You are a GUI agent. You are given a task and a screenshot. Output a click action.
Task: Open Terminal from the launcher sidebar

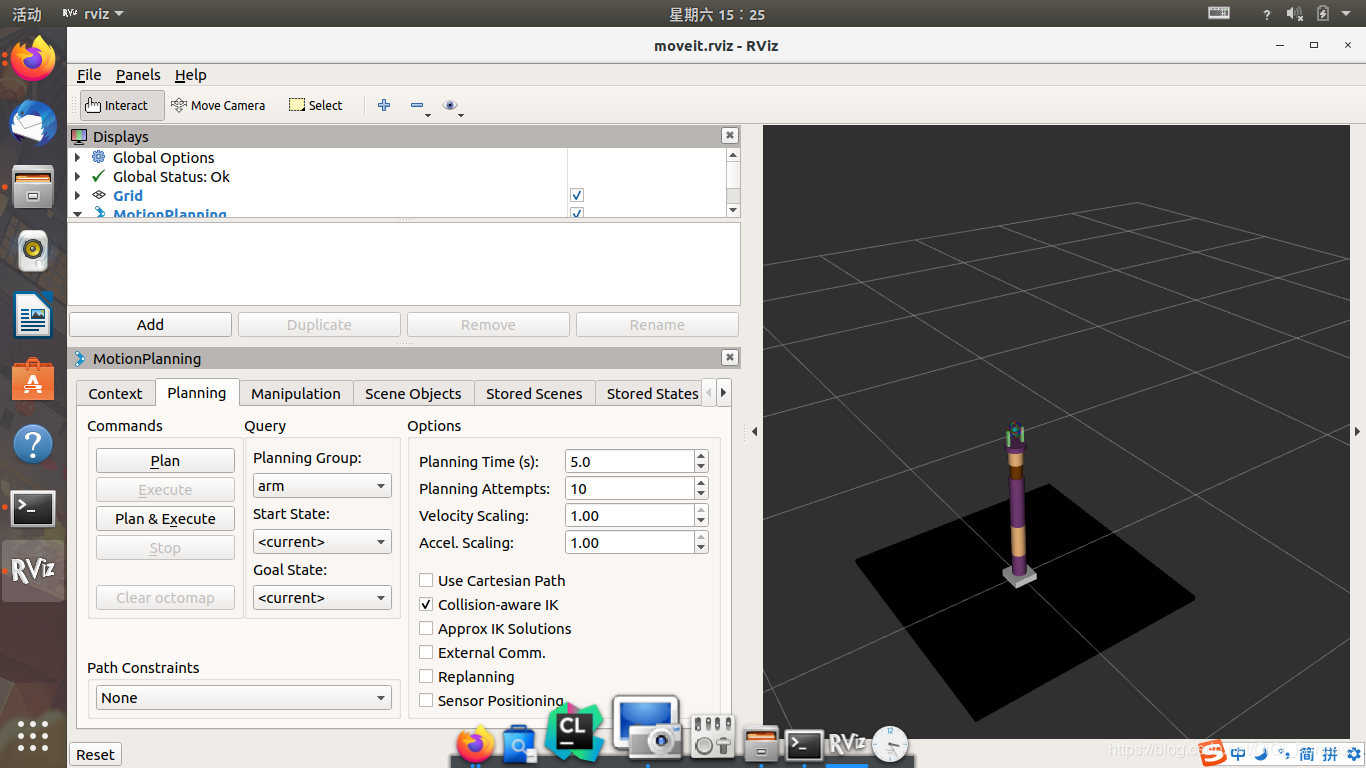point(33,508)
